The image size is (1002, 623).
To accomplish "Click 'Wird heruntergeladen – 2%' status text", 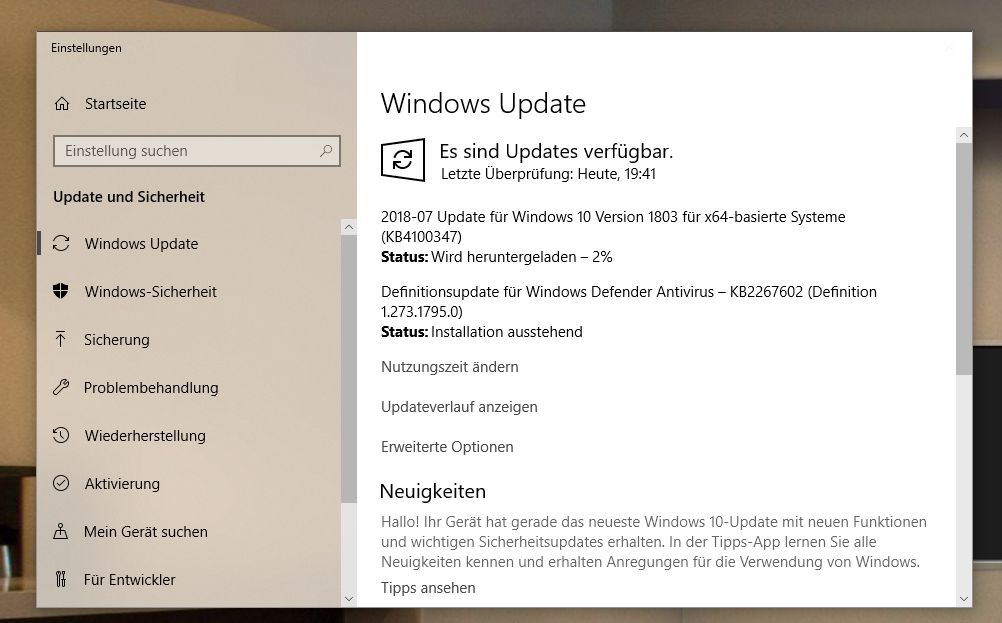I will pyautogui.click(x=521, y=257).
